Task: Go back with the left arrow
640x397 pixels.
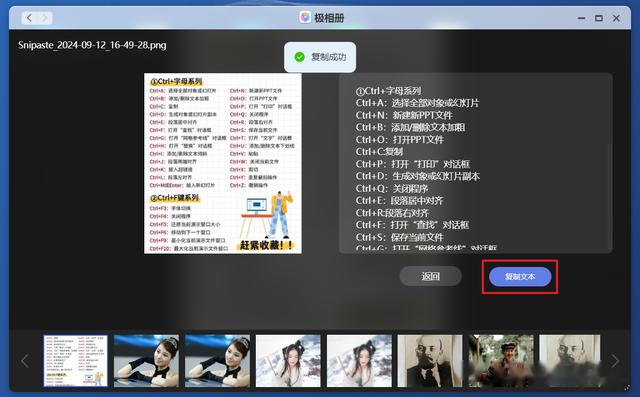Action: (29, 18)
